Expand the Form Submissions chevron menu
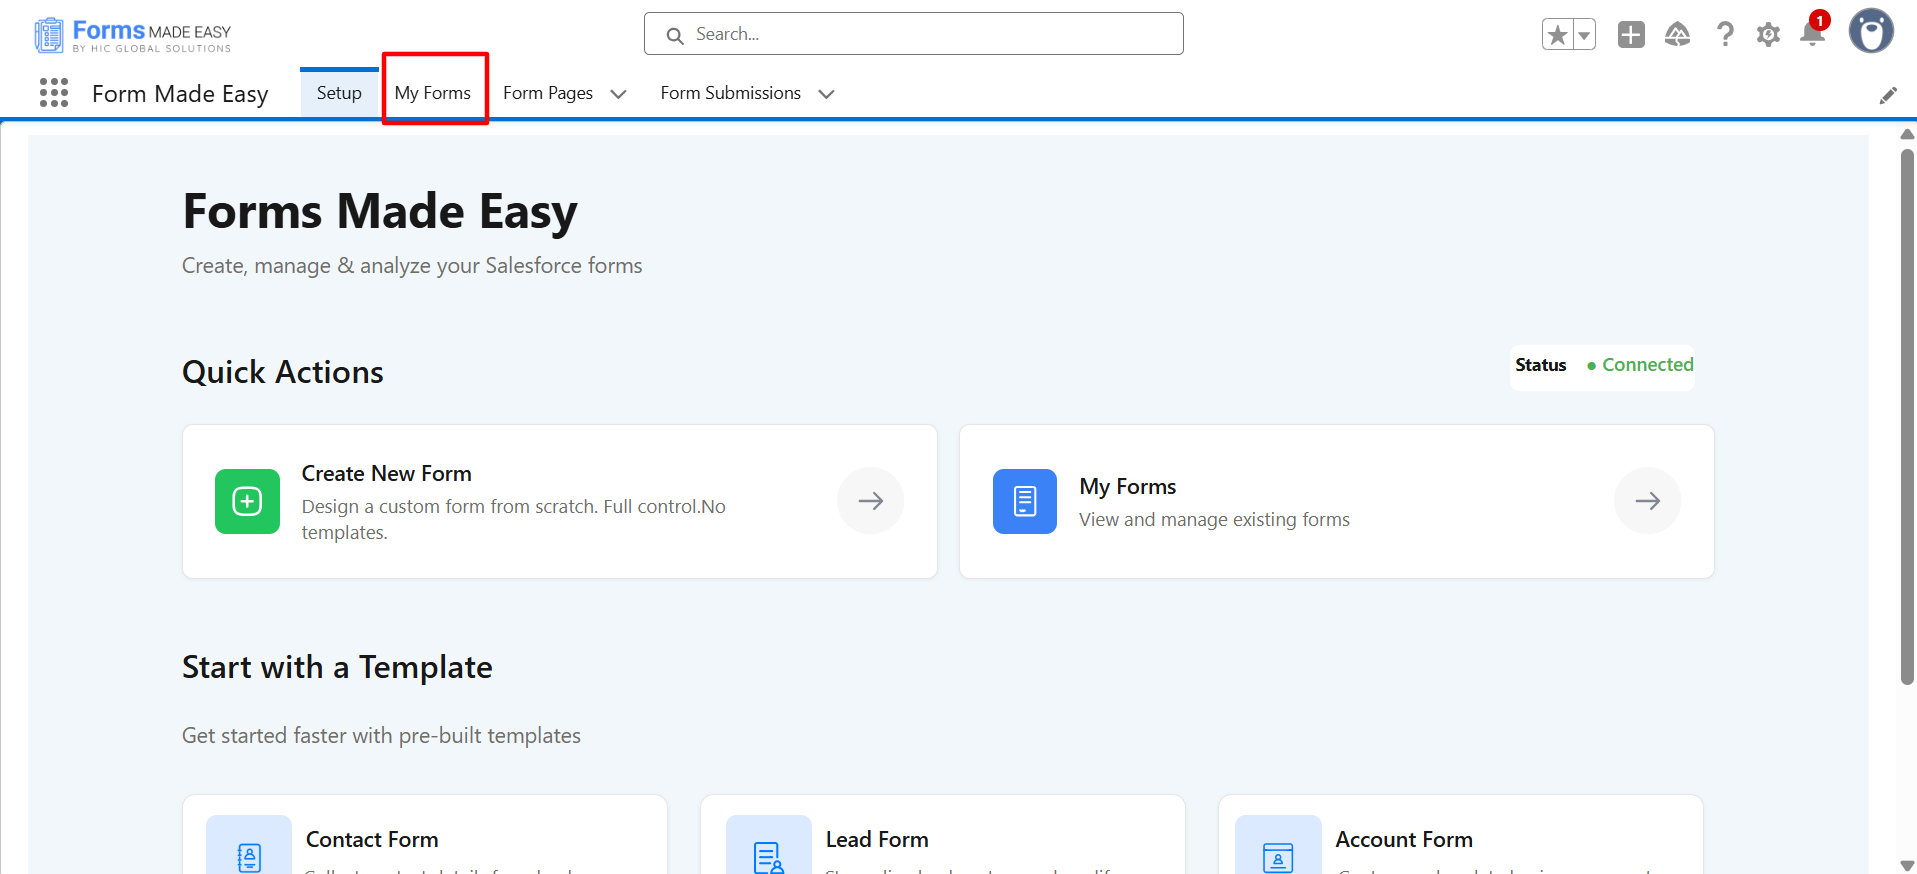 pyautogui.click(x=826, y=94)
